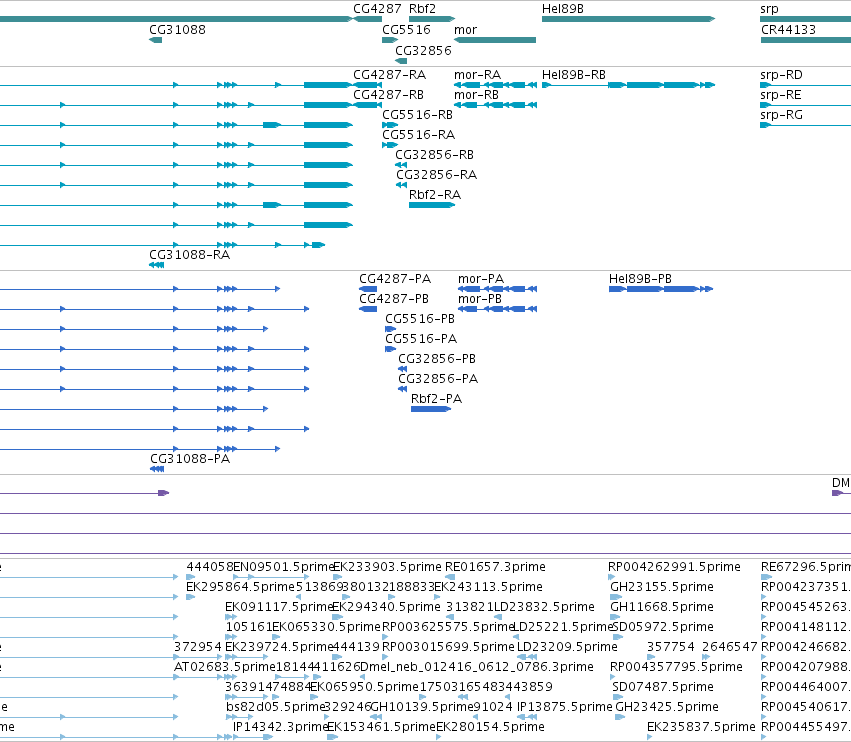Screen dimensions: 851x742
Task: Click EST label LD23832.5prime
Action: tap(544, 607)
